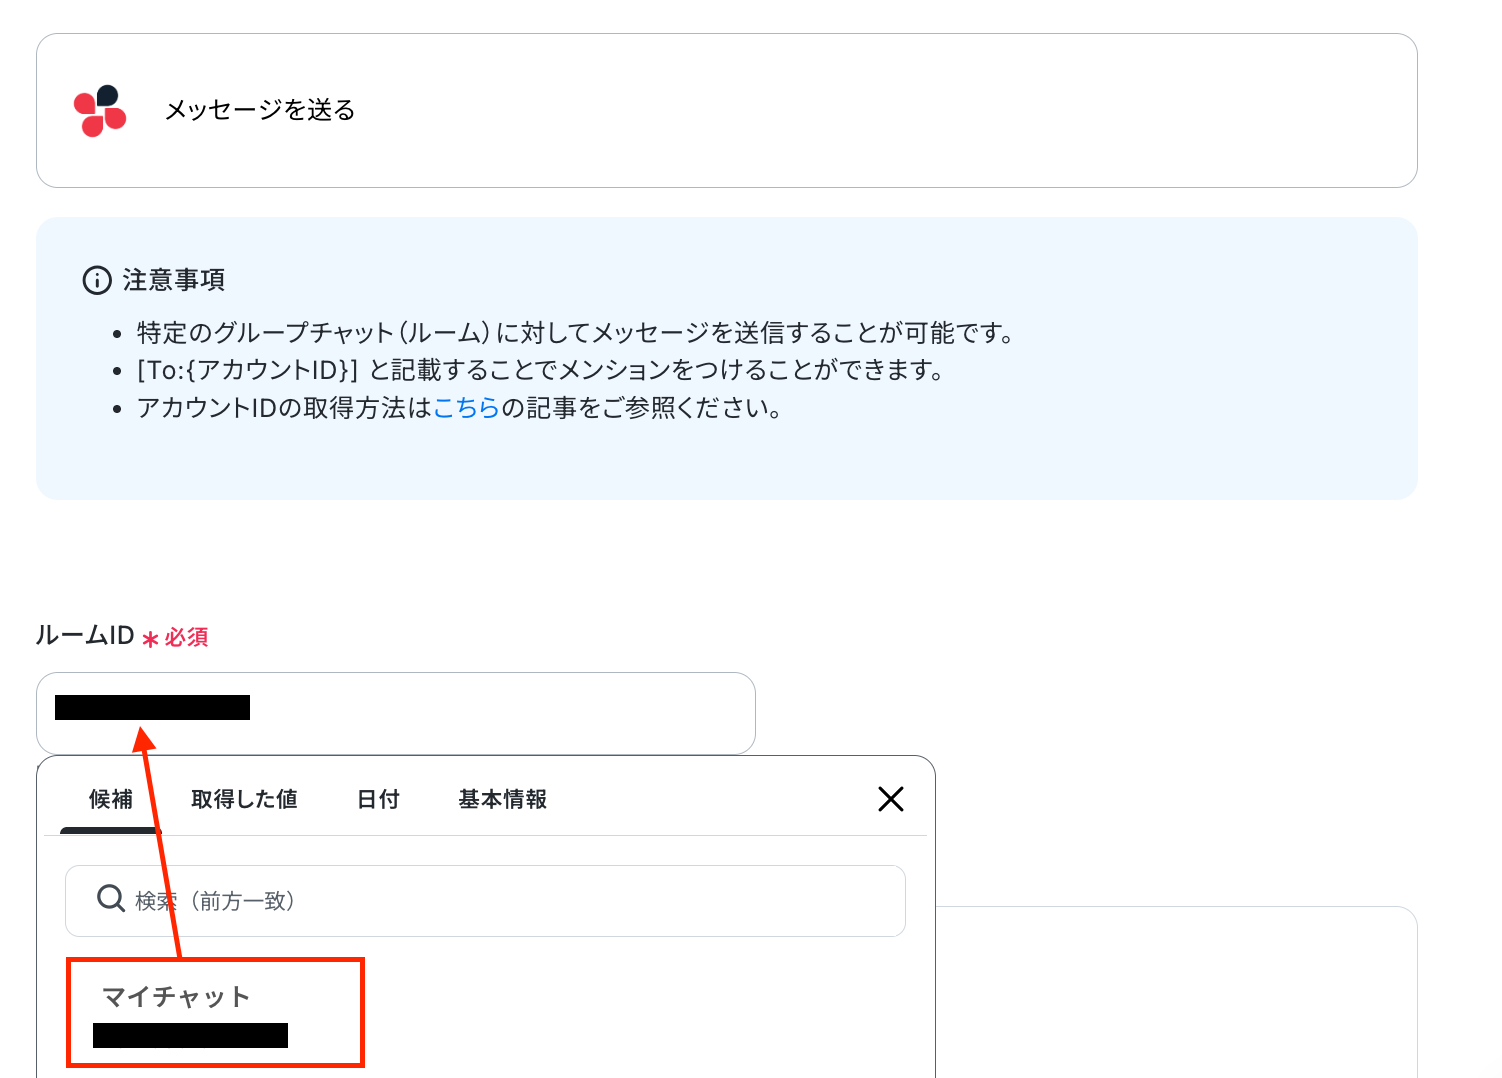Viewport: 1502px width, 1078px height.
Task: Click the 注意事項 heading
Action: (174, 280)
